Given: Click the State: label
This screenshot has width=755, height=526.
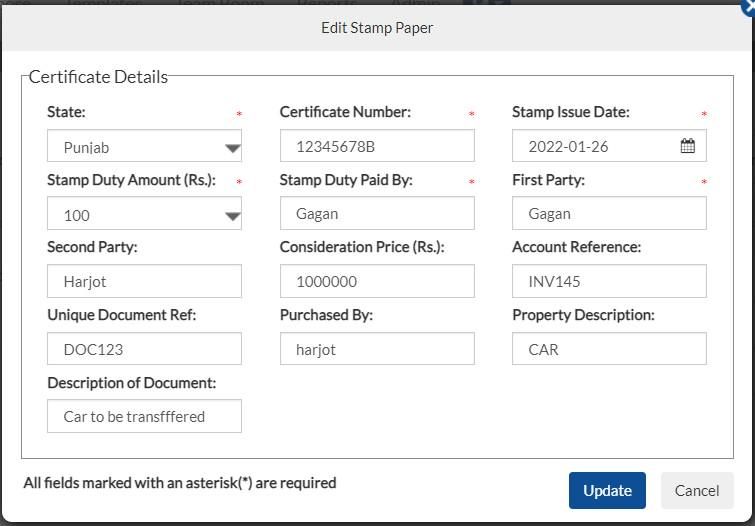Looking at the screenshot, I should pyautogui.click(x=66, y=112).
